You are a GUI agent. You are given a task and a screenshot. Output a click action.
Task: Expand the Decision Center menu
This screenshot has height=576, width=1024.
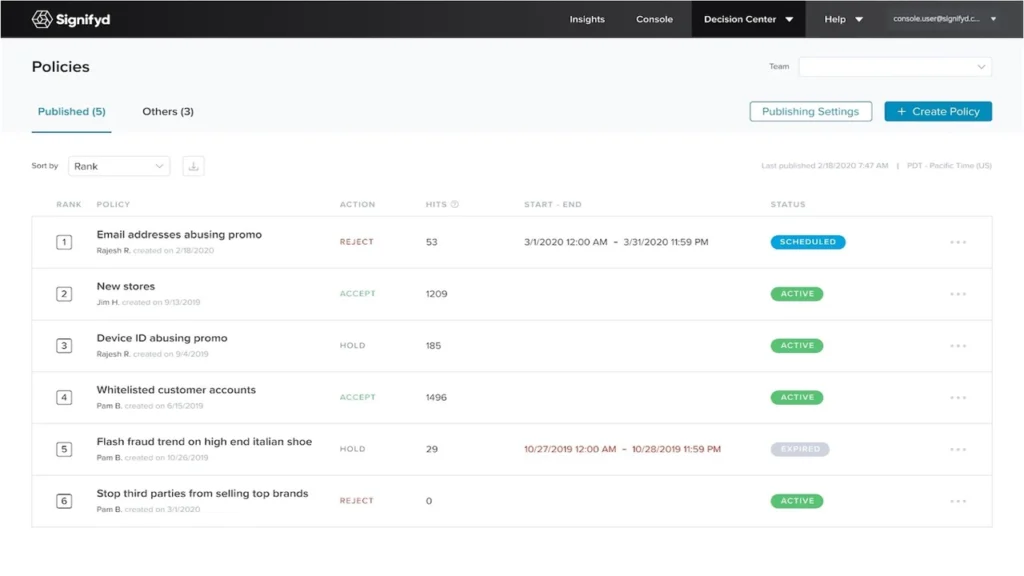click(x=748, y=19)
